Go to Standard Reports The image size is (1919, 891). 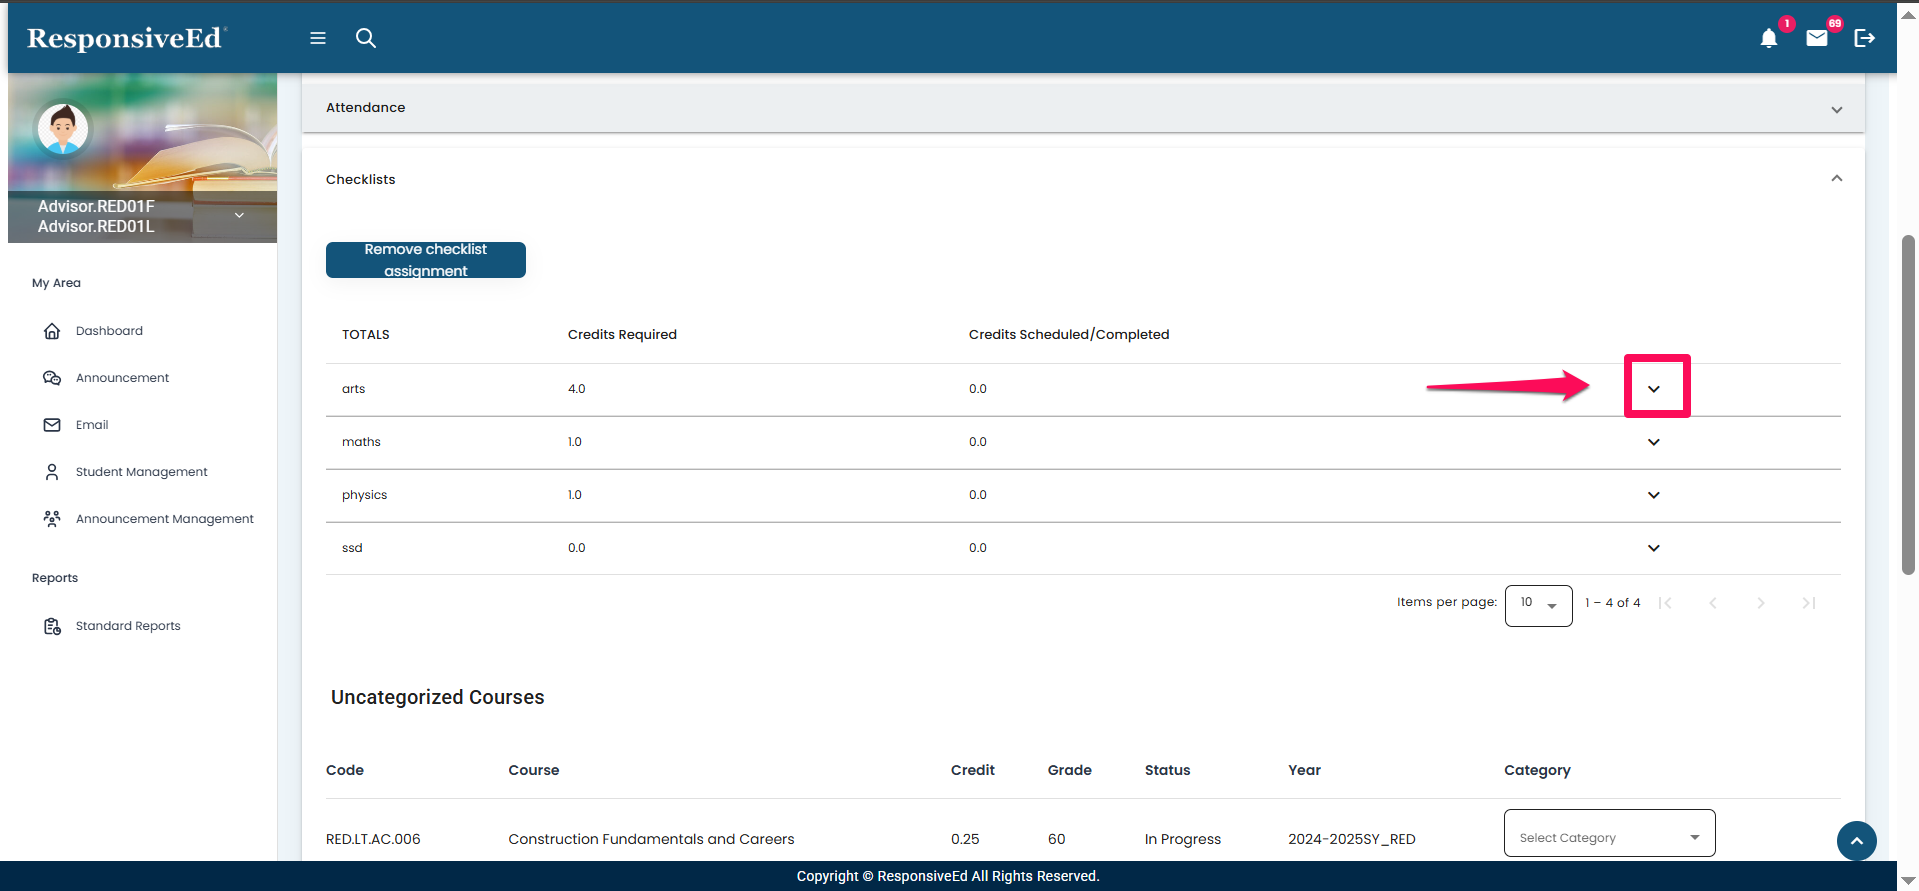point(128,626)
